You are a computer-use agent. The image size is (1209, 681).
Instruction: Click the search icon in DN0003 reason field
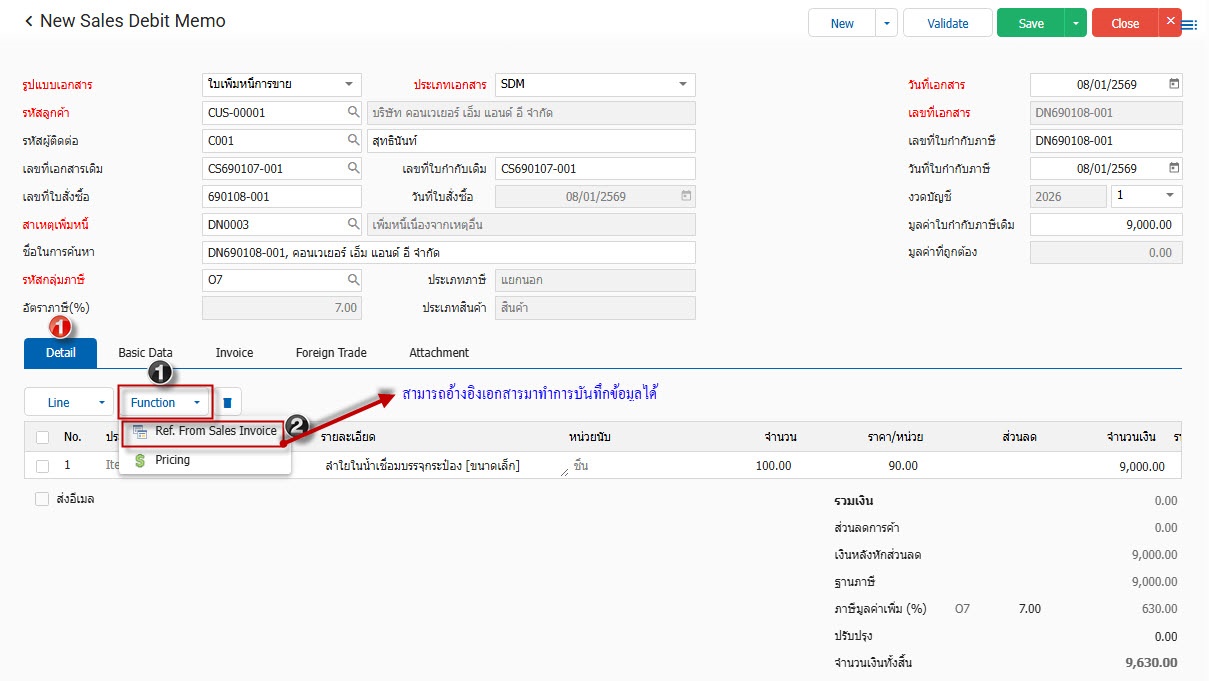353,225
